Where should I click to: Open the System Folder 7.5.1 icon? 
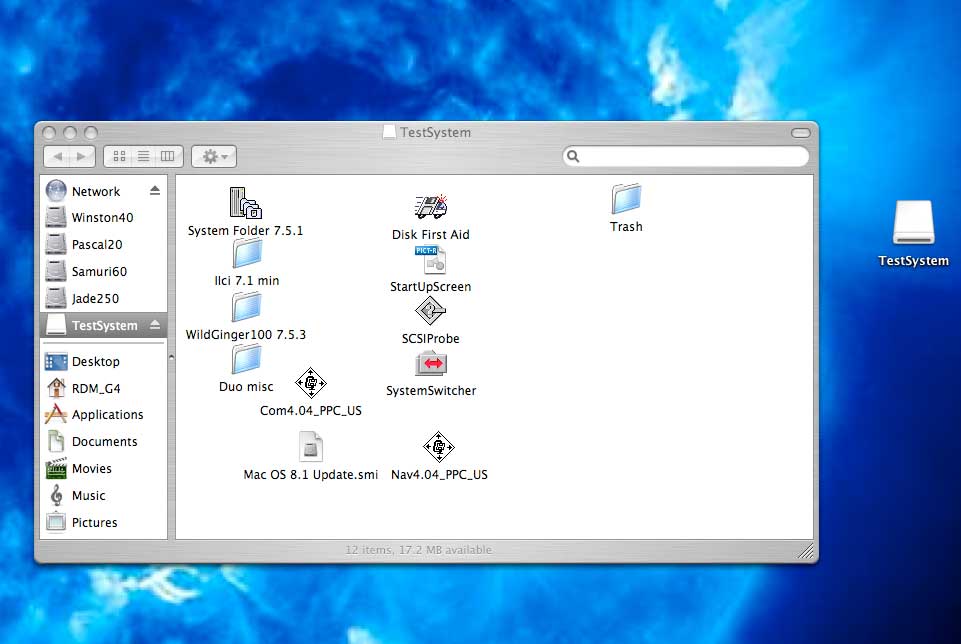[x=245, y=203]
